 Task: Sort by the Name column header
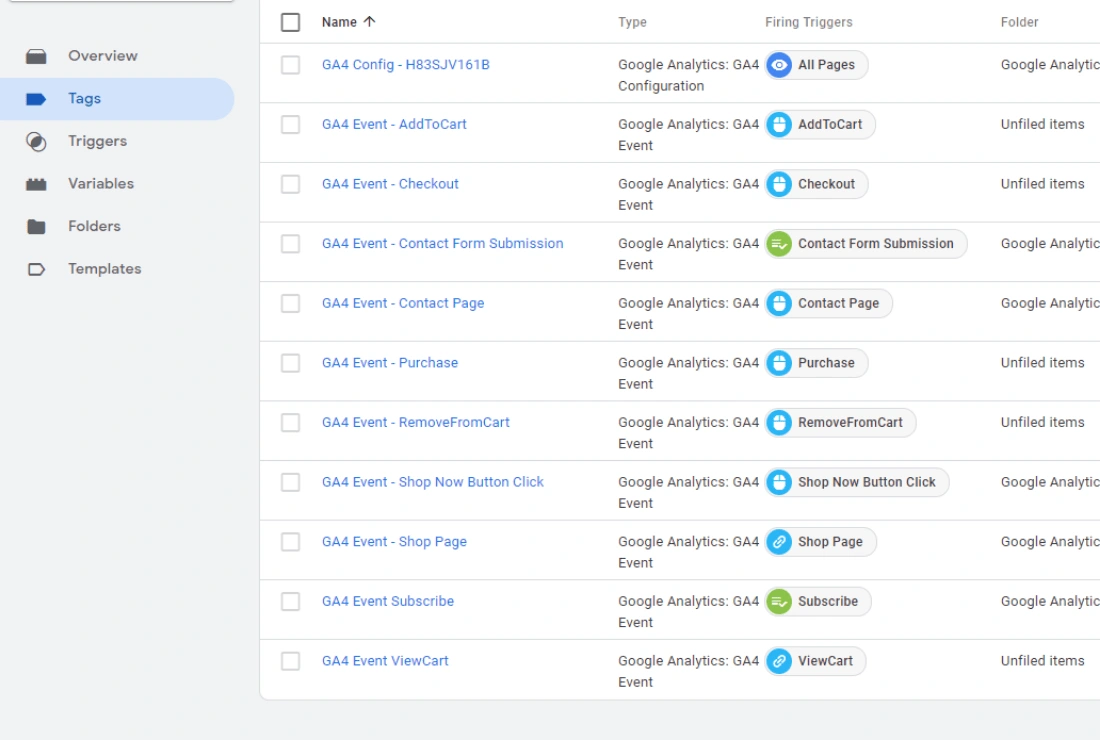[x=340, y=22]
